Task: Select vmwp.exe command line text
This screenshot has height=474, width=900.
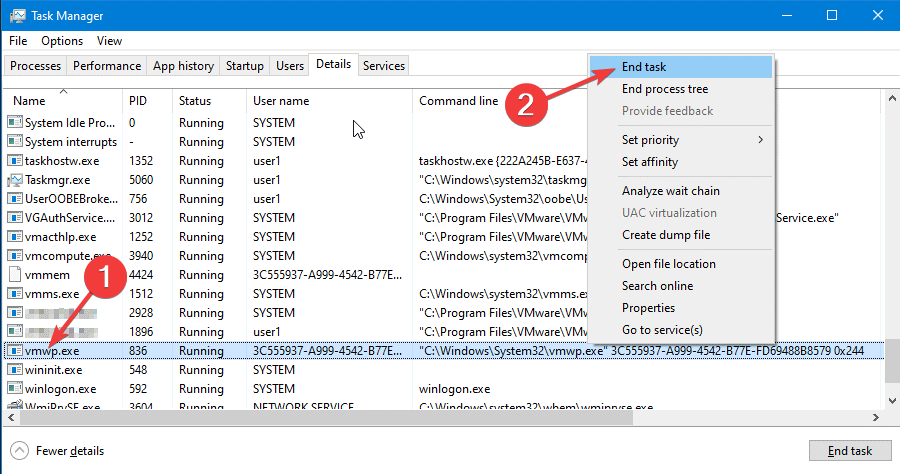Action: tap(641, 350)
